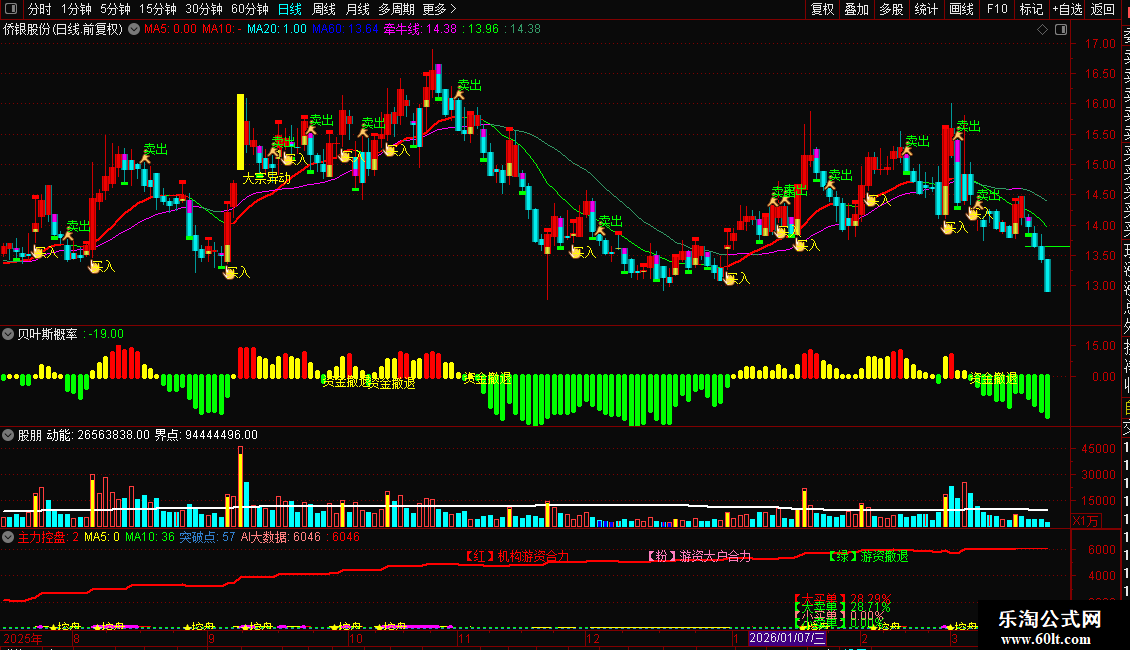Click the 牵牛线: 14.38 indicator value
The width and height of the screenshot is (1130, 650).
tap(420, 29)
